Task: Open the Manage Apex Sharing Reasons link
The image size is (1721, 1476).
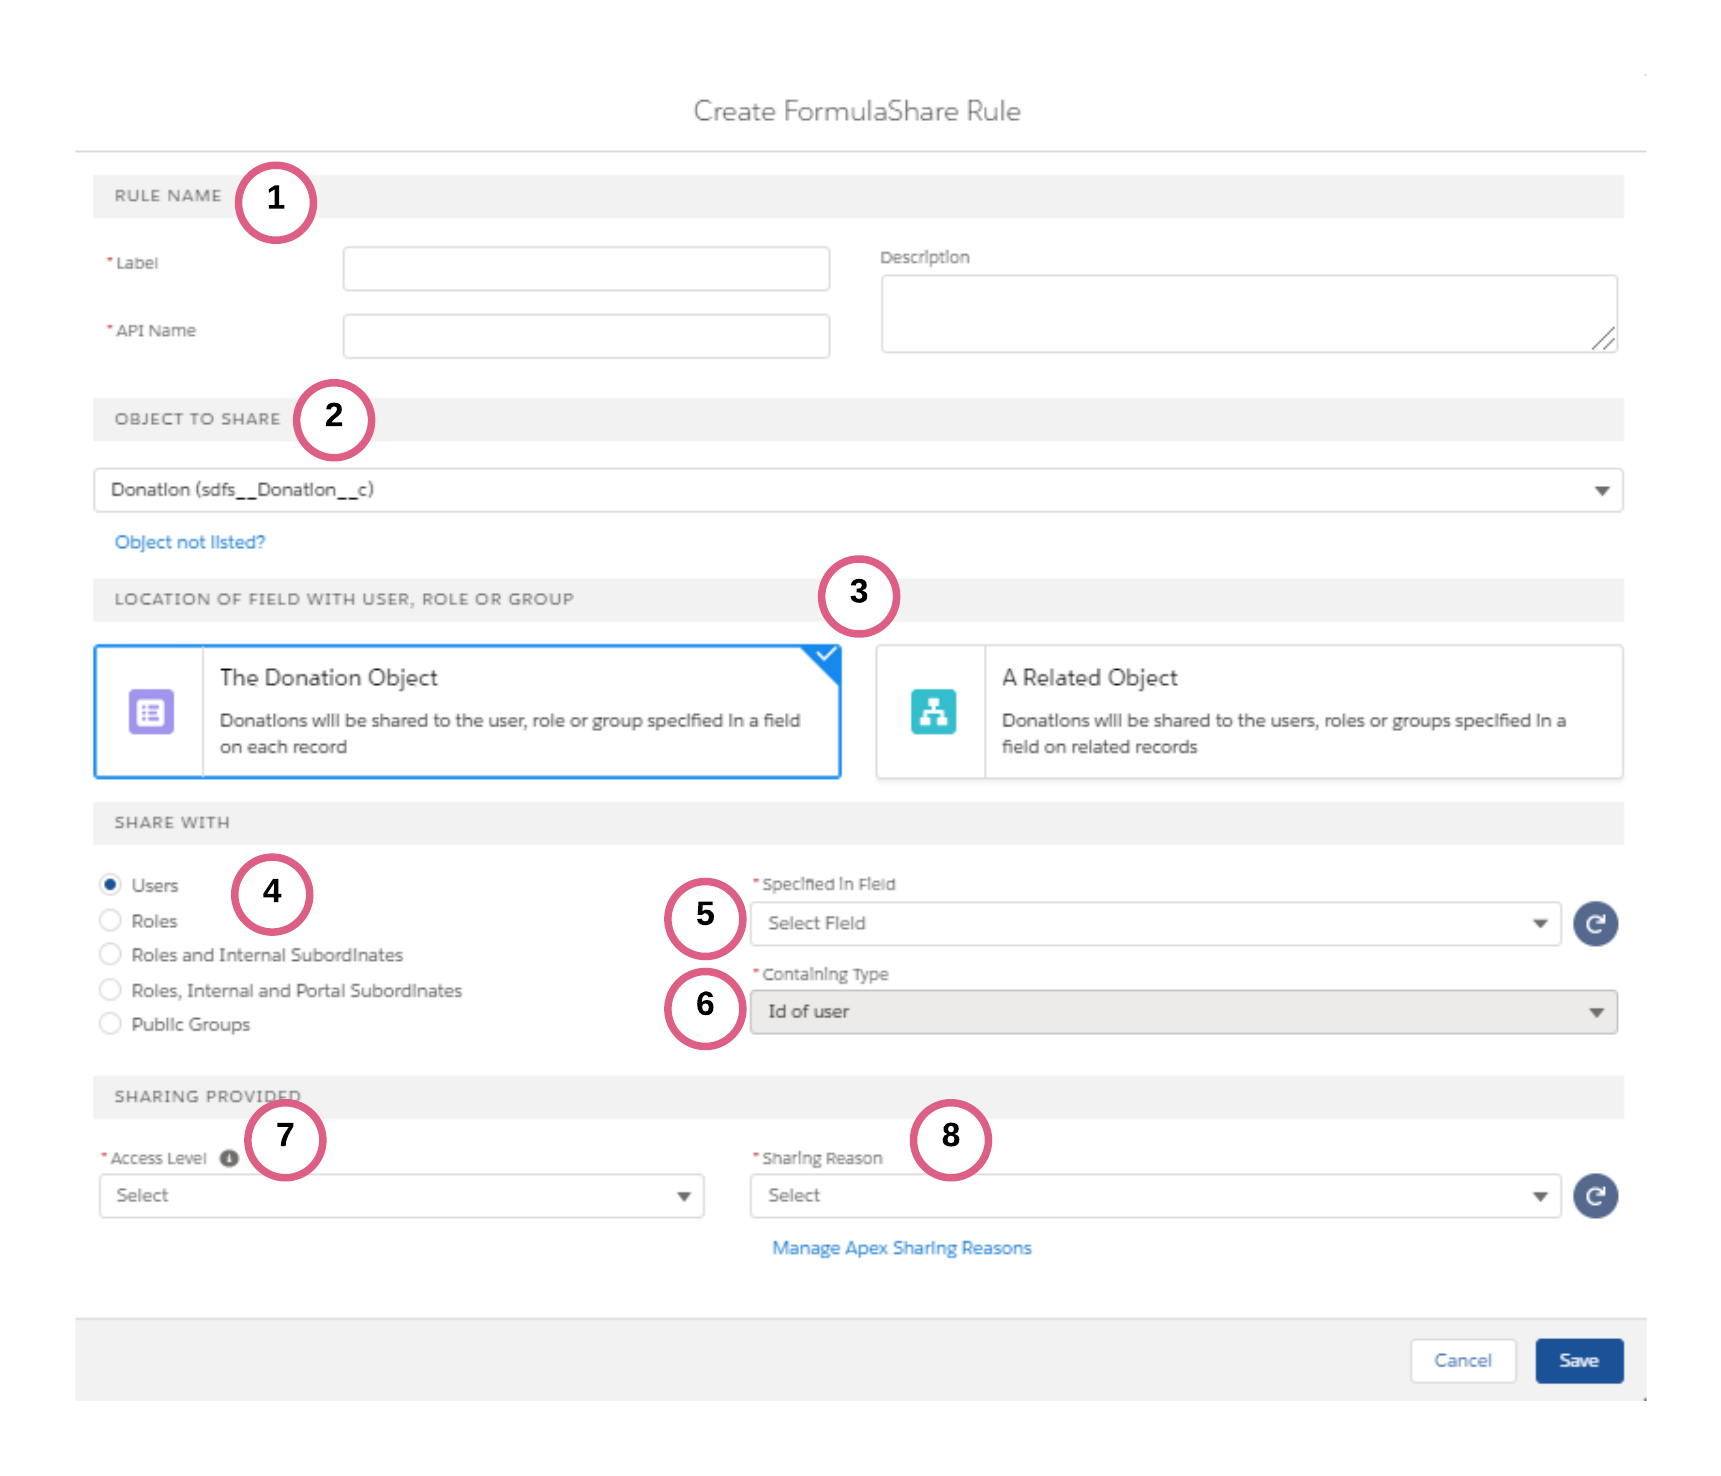Action: (x=901, y=1248)
